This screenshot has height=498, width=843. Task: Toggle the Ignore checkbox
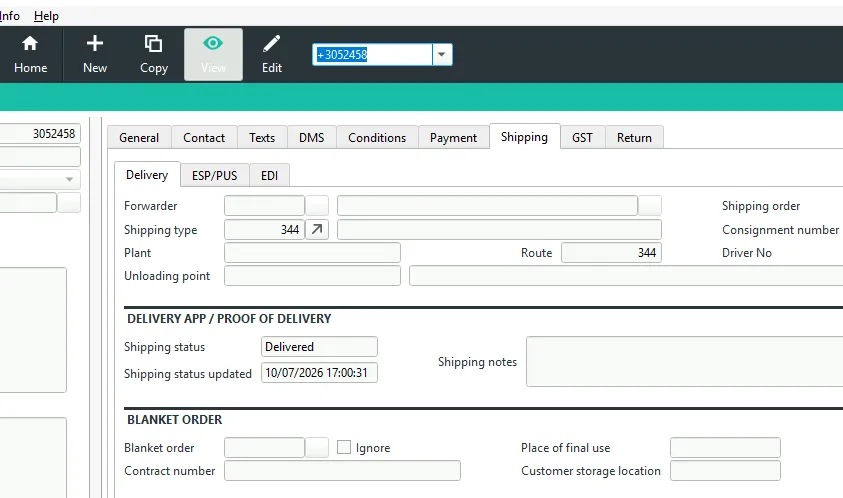344,447
